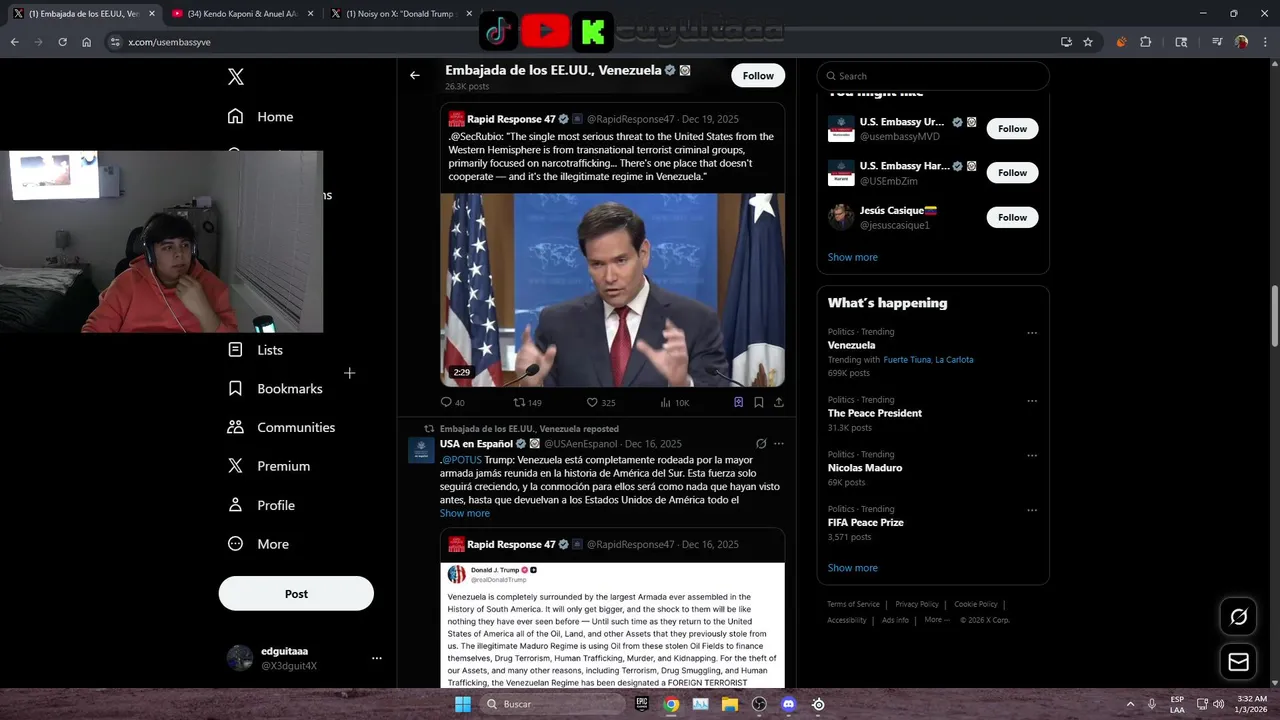Open the Grok floating button
Viewport: 1280px width, 720px height.
tap(1238, 617)
